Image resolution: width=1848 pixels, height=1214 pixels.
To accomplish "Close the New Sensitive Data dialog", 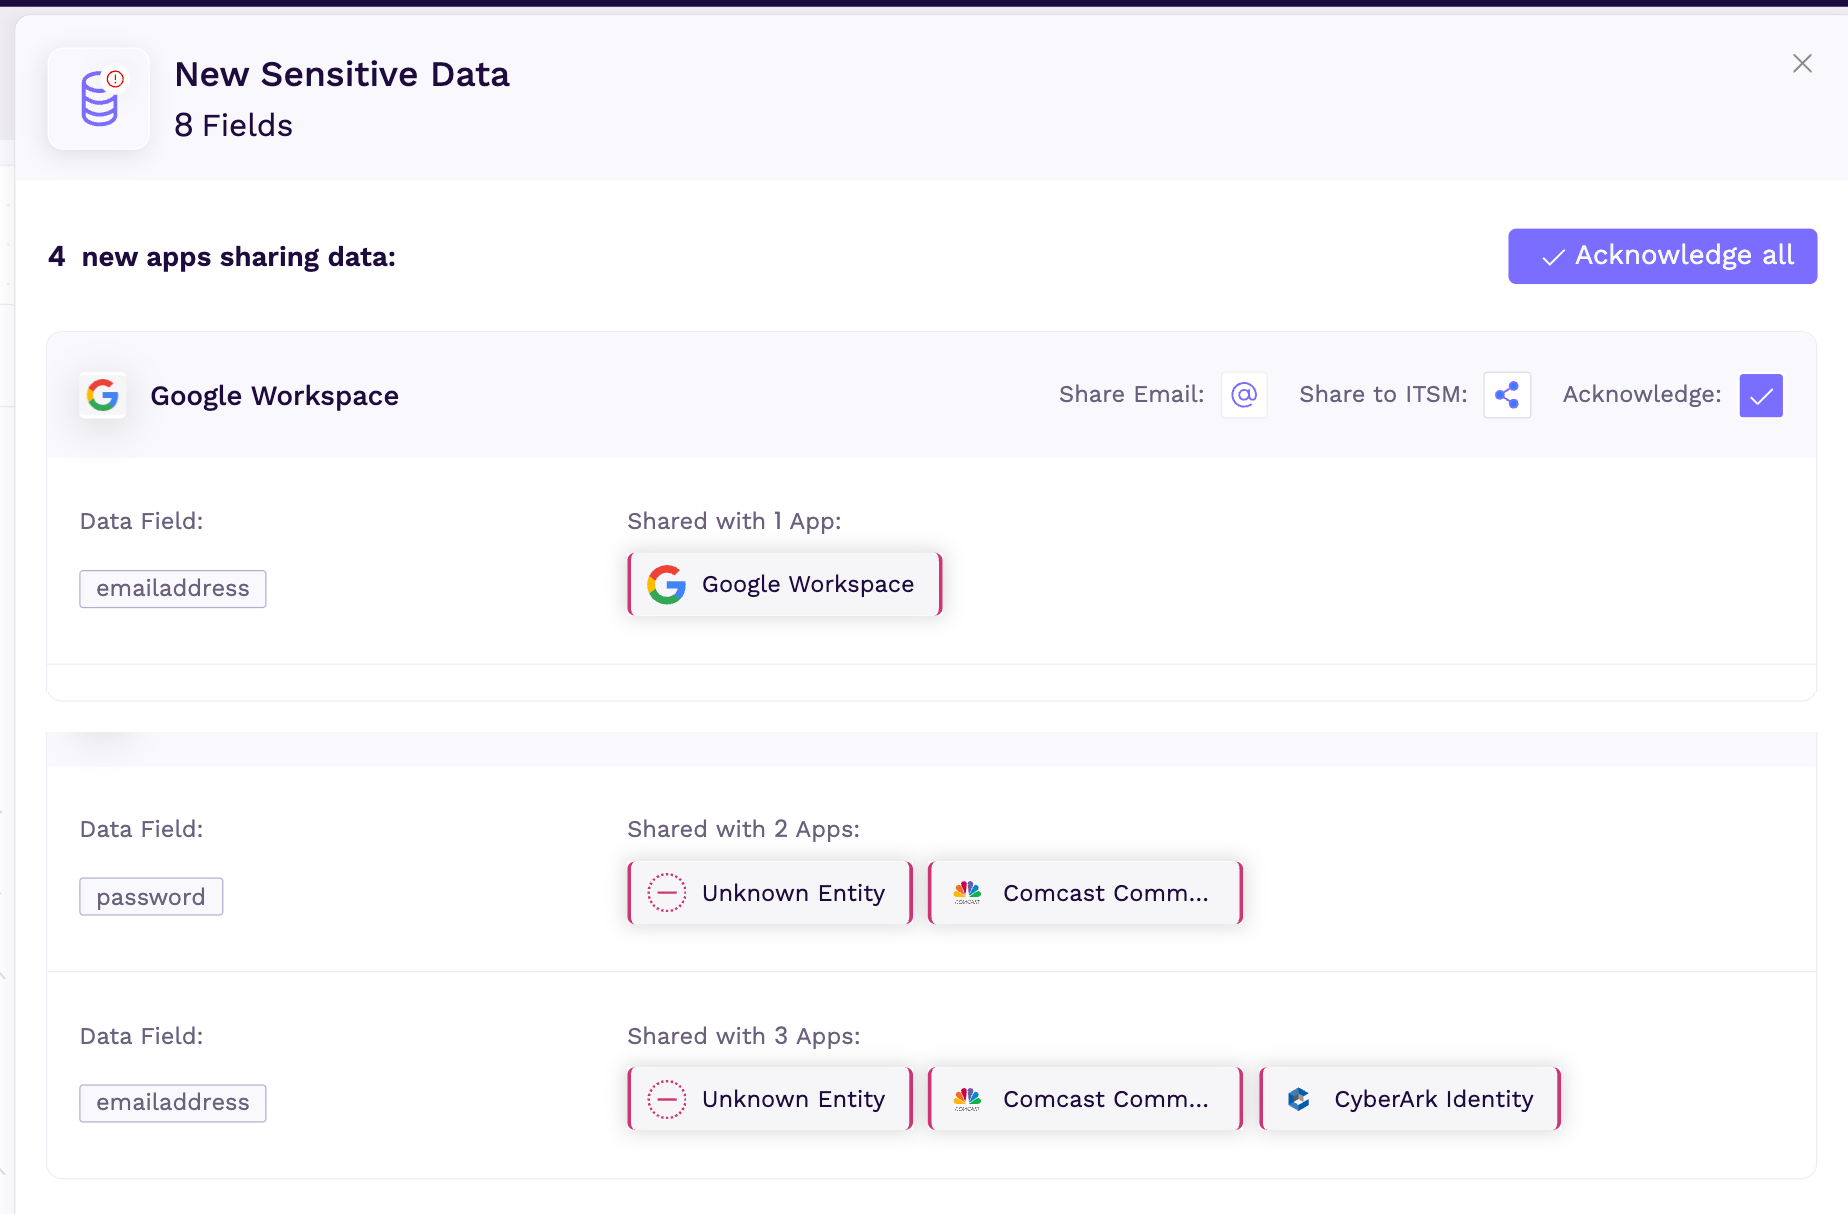I will (1802, 64).
